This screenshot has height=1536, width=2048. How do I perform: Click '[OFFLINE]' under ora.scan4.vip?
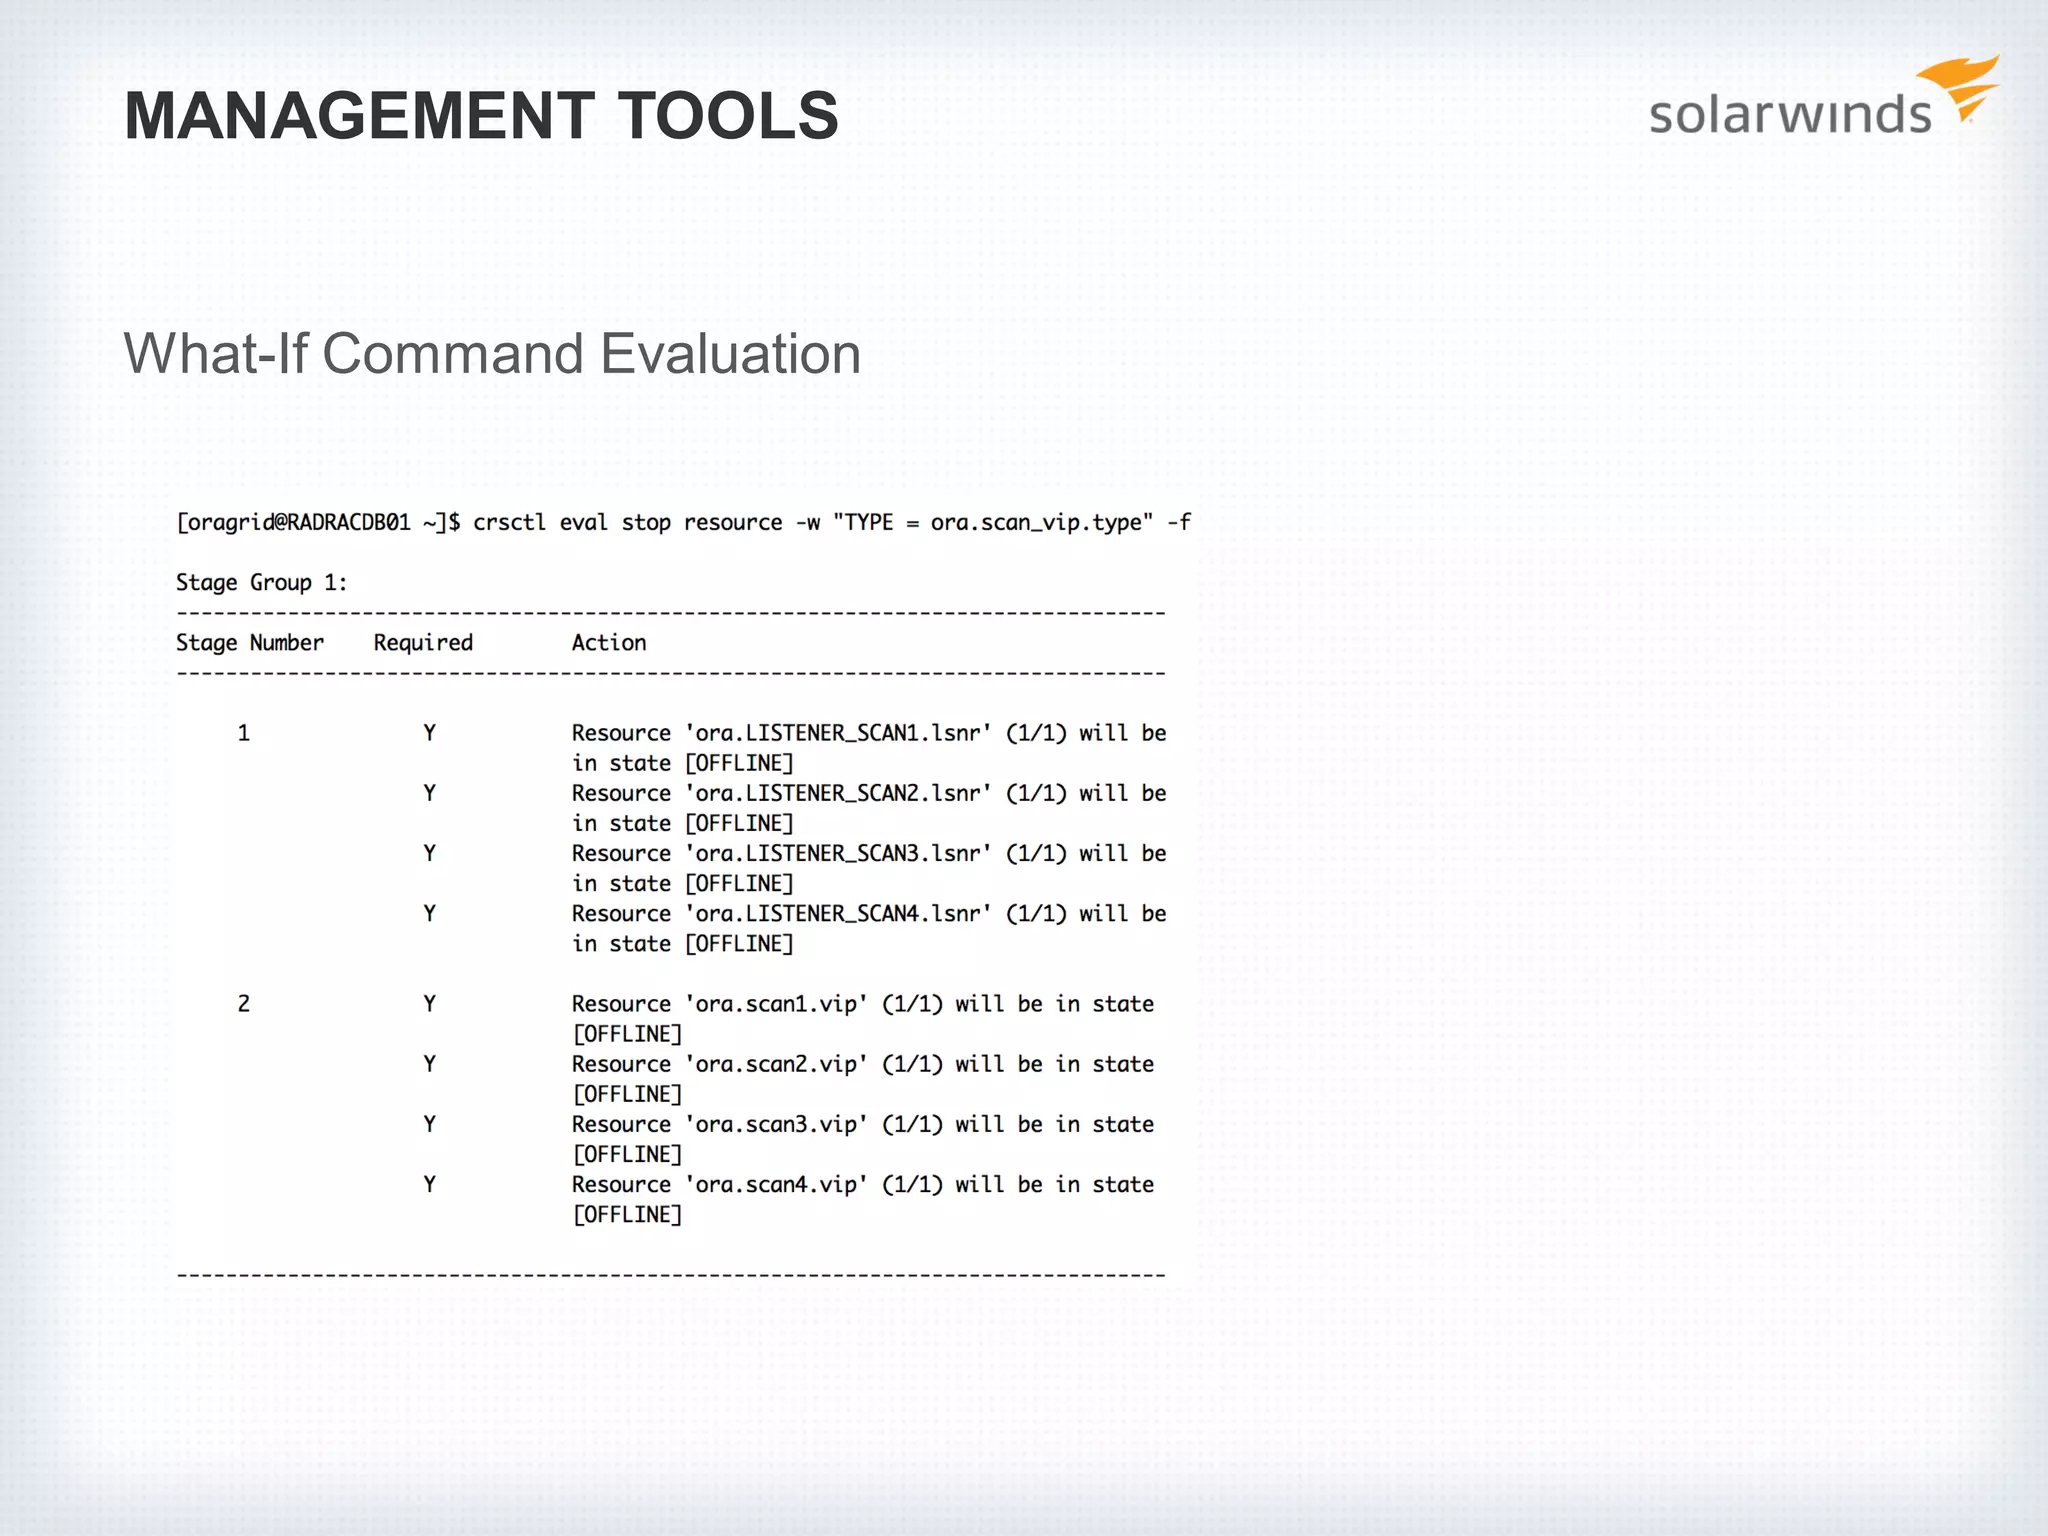(627, 1214)
